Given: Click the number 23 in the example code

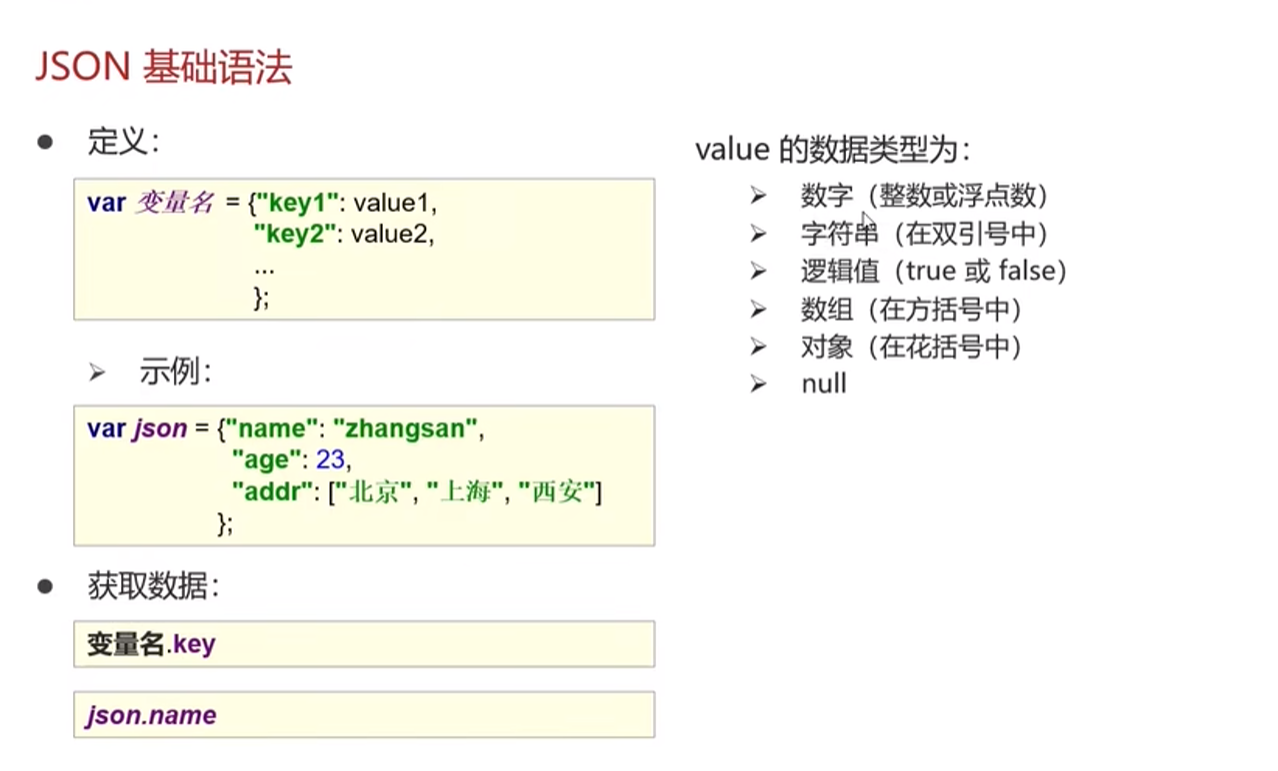Looking at the screenshot, I should (x=329, y=460).
